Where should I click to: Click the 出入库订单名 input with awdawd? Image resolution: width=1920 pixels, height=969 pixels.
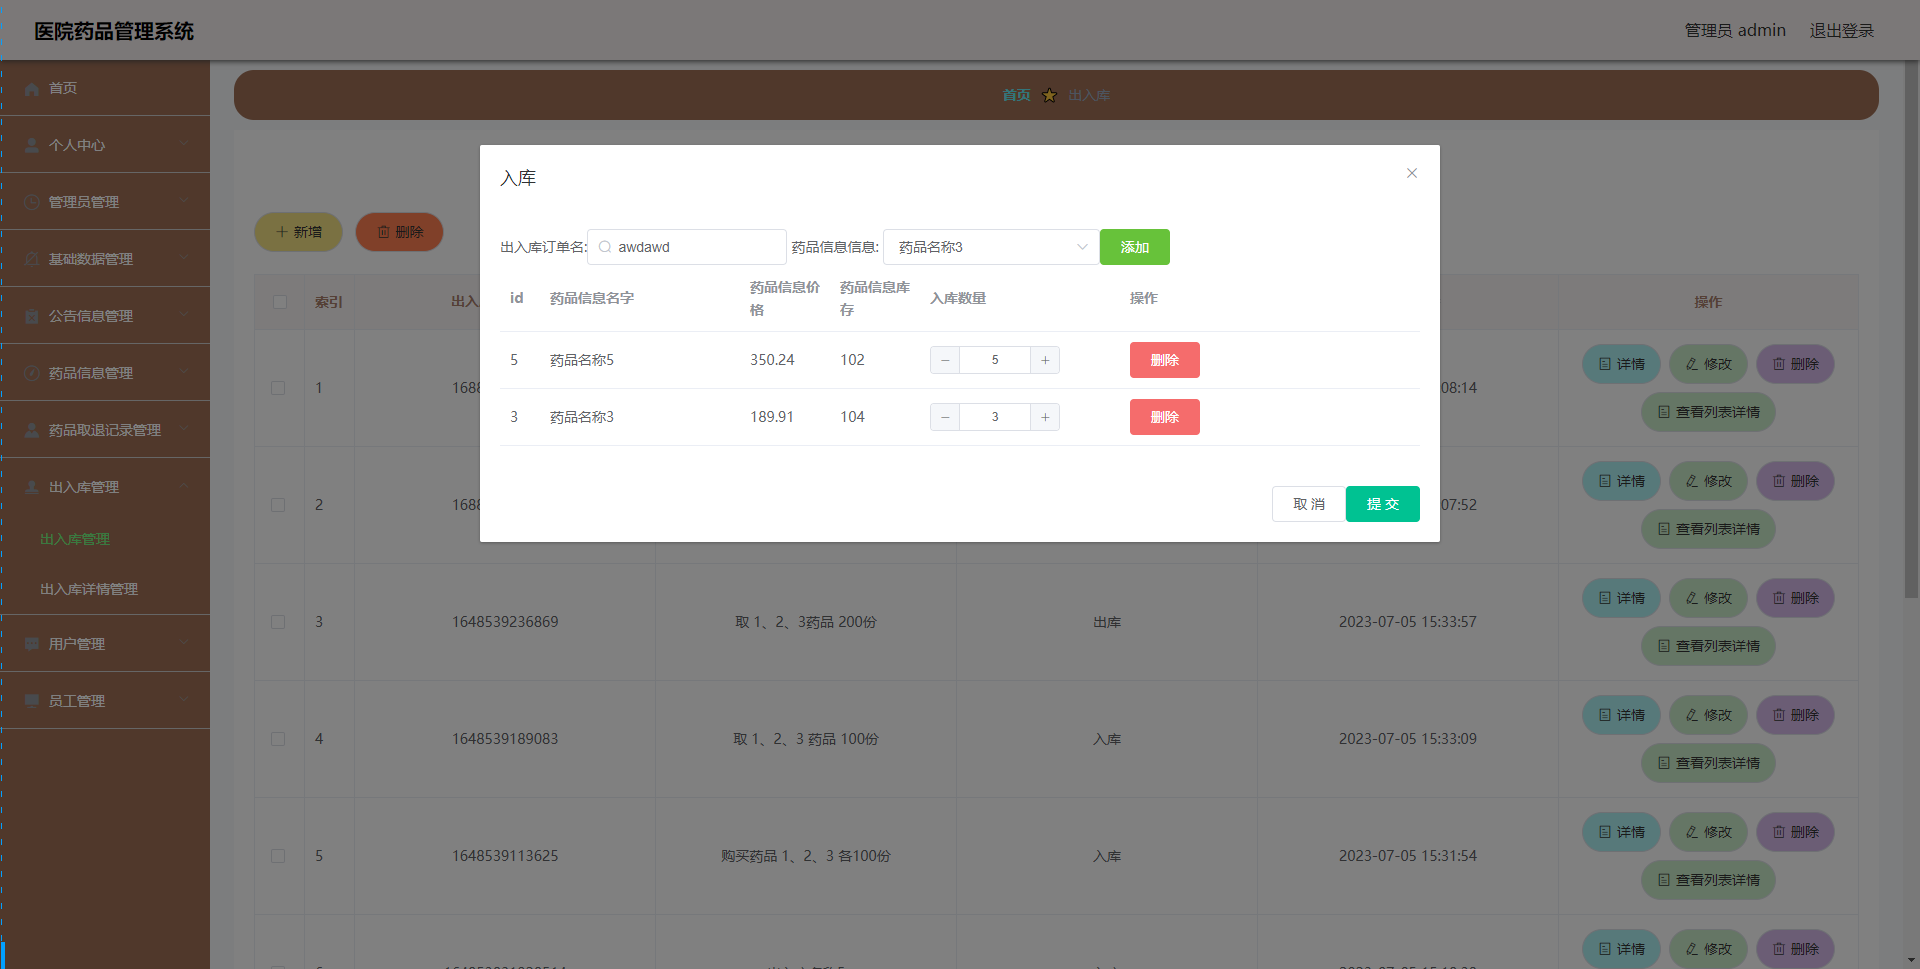click(x=687, y=247)
